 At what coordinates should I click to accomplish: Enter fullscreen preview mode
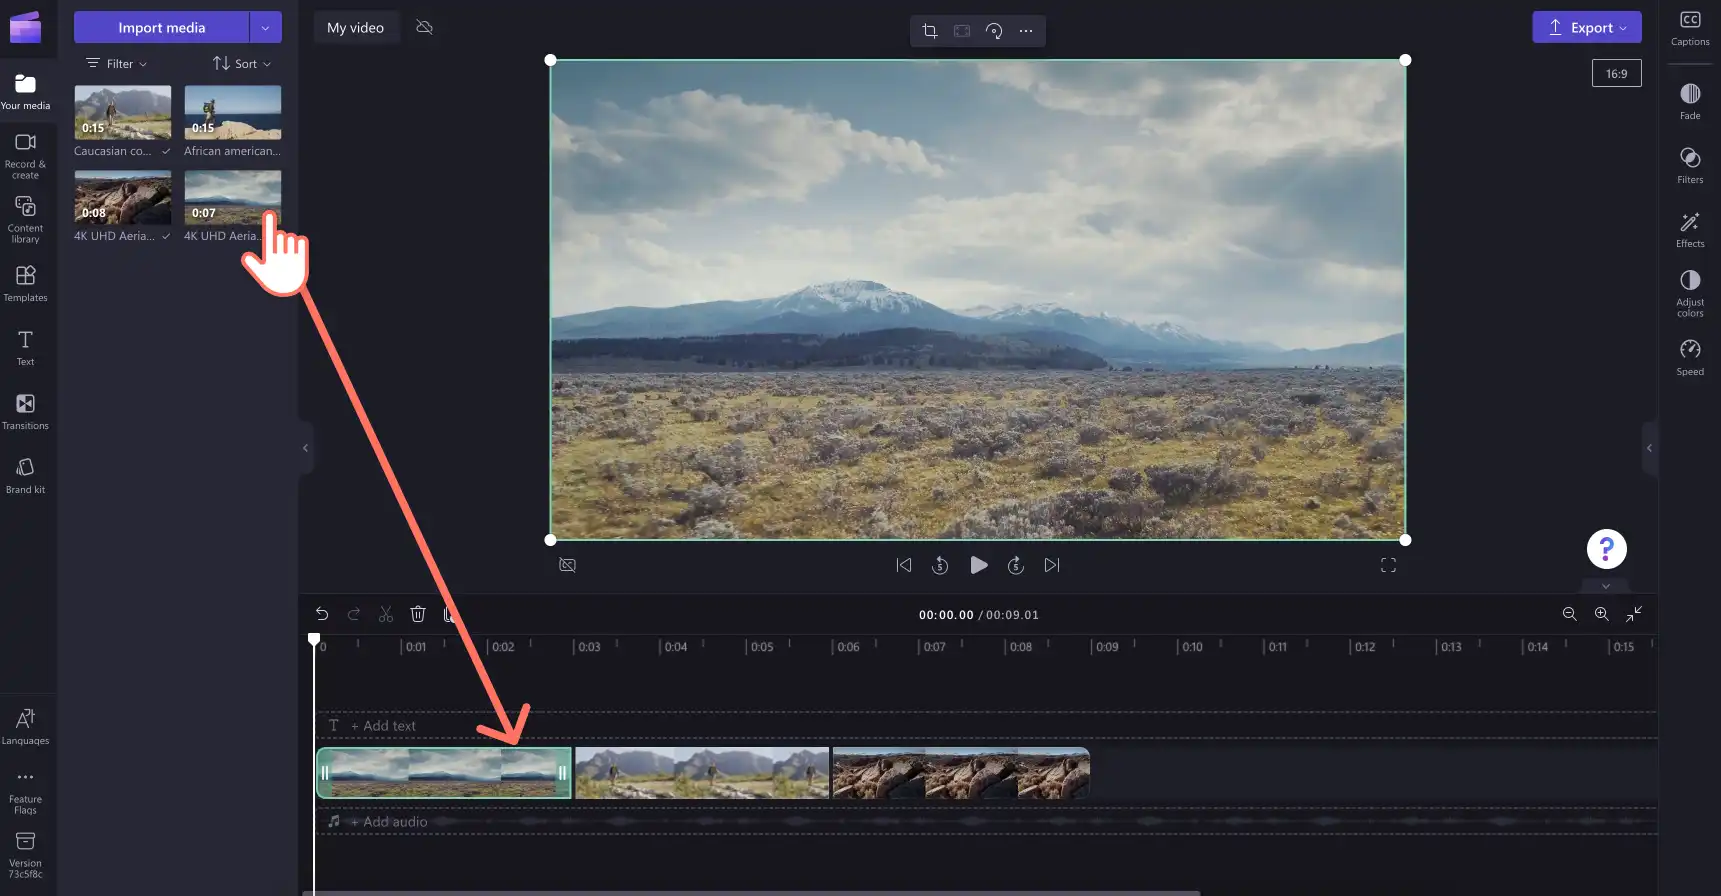(1388, 565)
